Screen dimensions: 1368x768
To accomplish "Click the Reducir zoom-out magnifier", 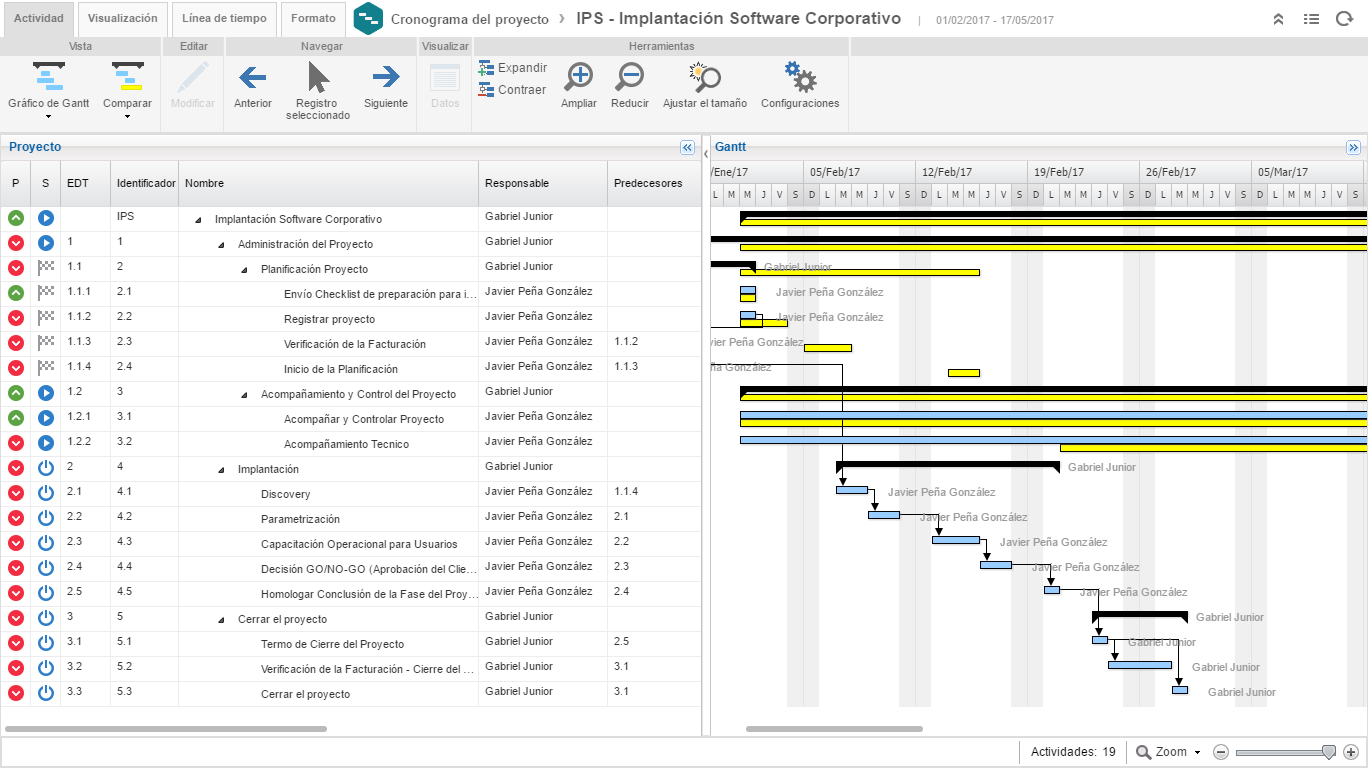I will pyautogui.click(x=629, y=78).
